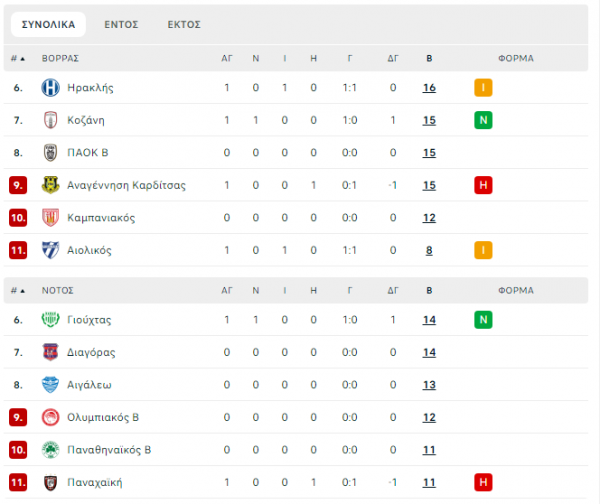Click the Αιολικός team logo

51,250
